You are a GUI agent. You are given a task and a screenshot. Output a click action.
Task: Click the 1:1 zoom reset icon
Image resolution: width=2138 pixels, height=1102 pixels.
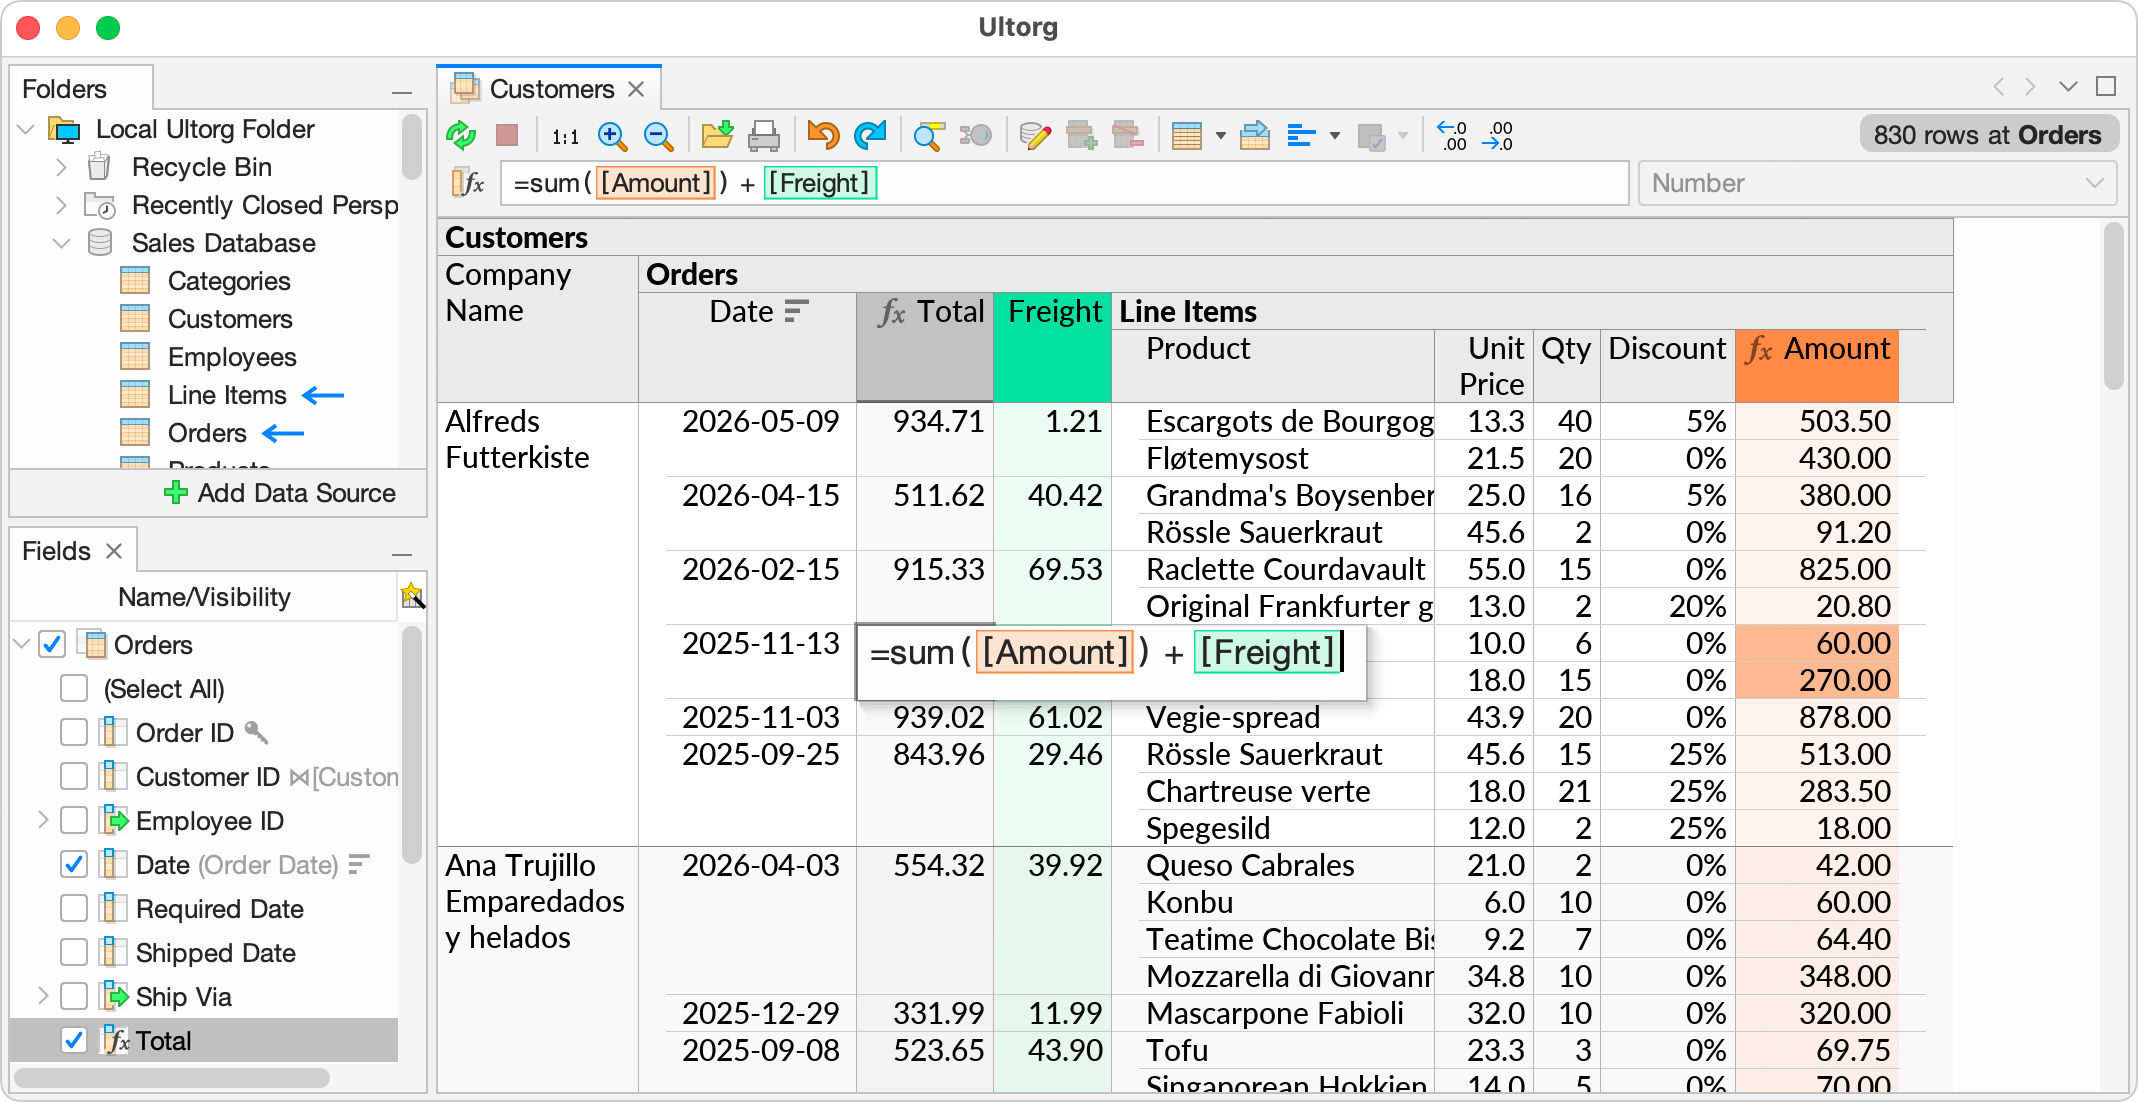565,134
